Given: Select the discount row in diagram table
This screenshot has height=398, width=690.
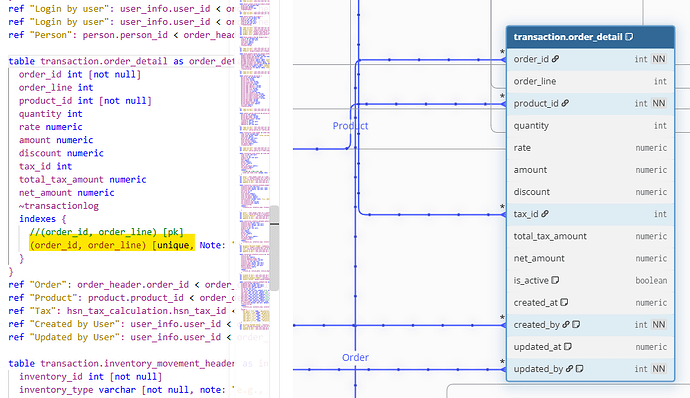Looking at the screenshot, I should coord(591,192).
